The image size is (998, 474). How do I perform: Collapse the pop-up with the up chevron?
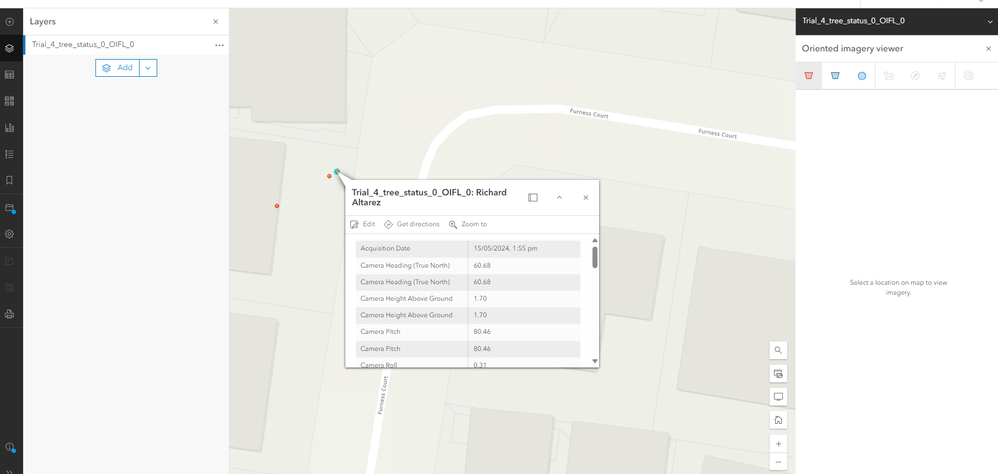click(559, 198)
